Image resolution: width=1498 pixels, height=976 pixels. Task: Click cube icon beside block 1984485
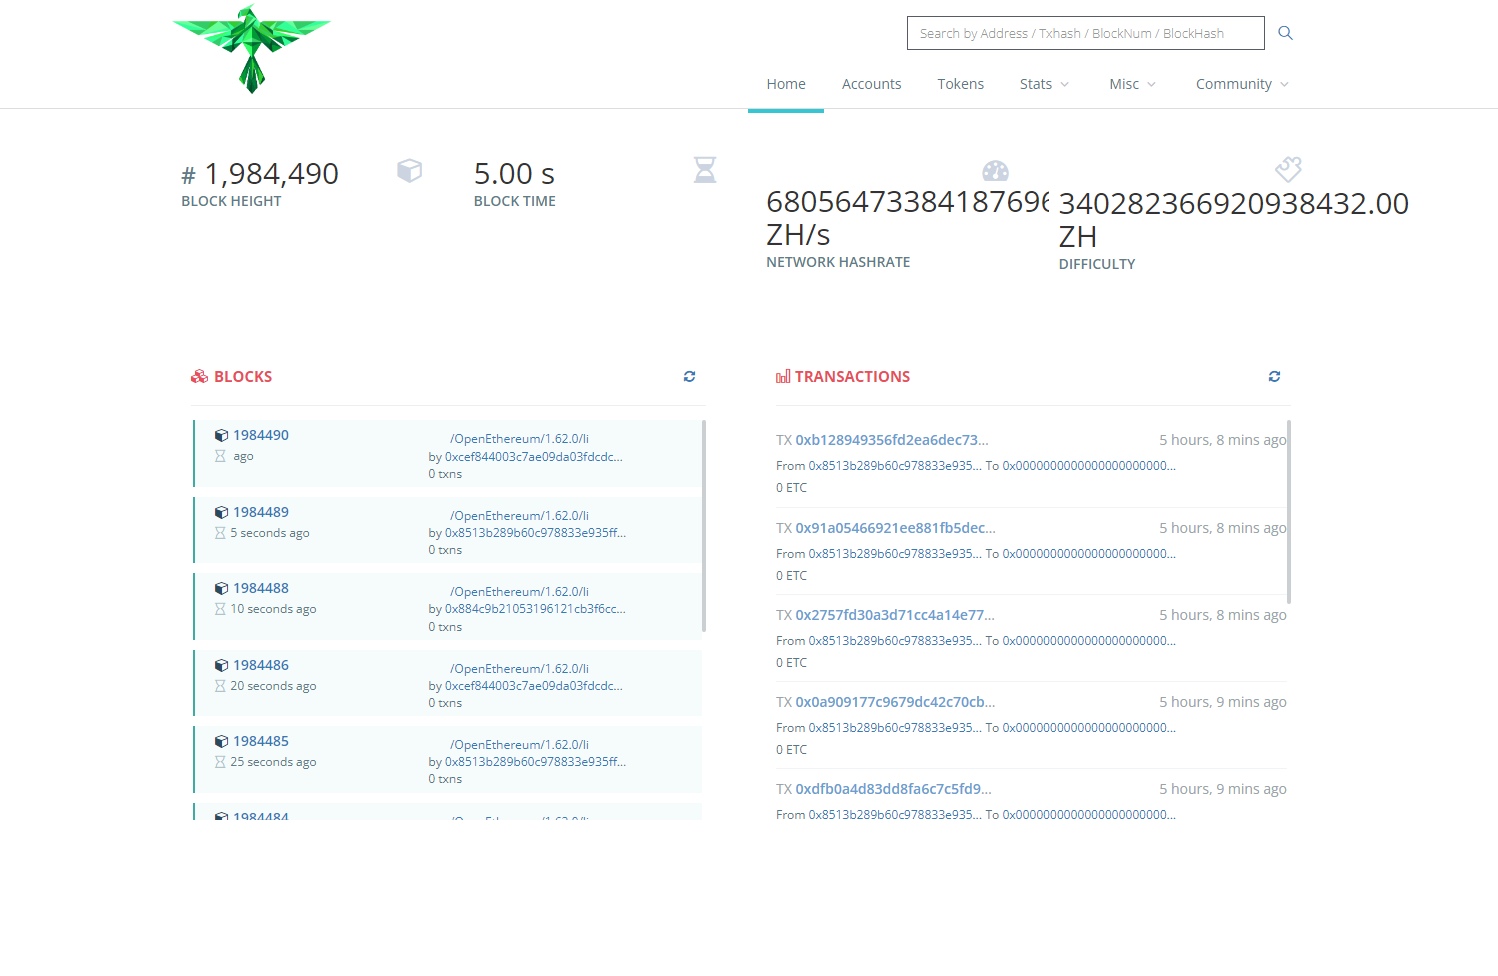221,741
